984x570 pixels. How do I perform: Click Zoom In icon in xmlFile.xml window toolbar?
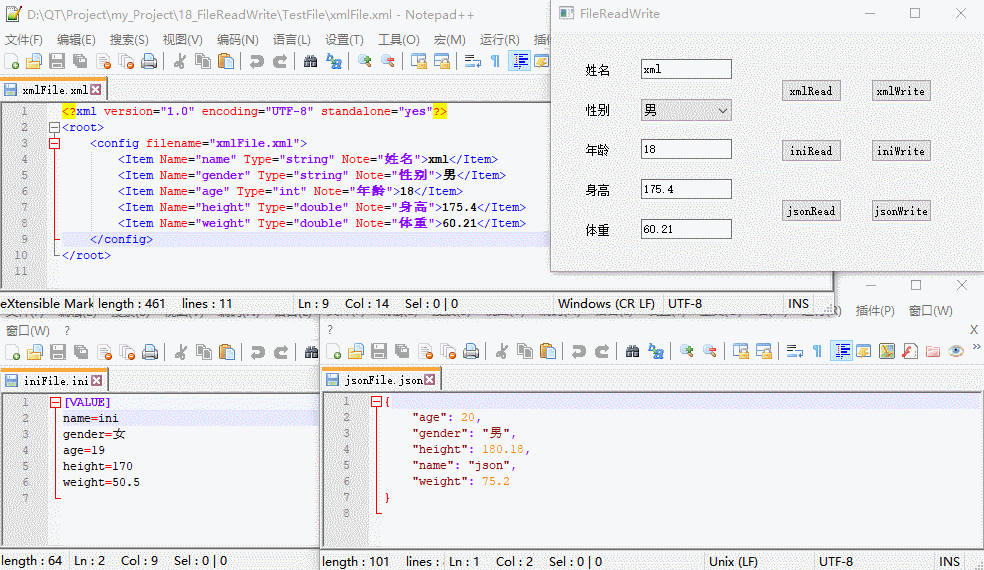tap(365, 61)
